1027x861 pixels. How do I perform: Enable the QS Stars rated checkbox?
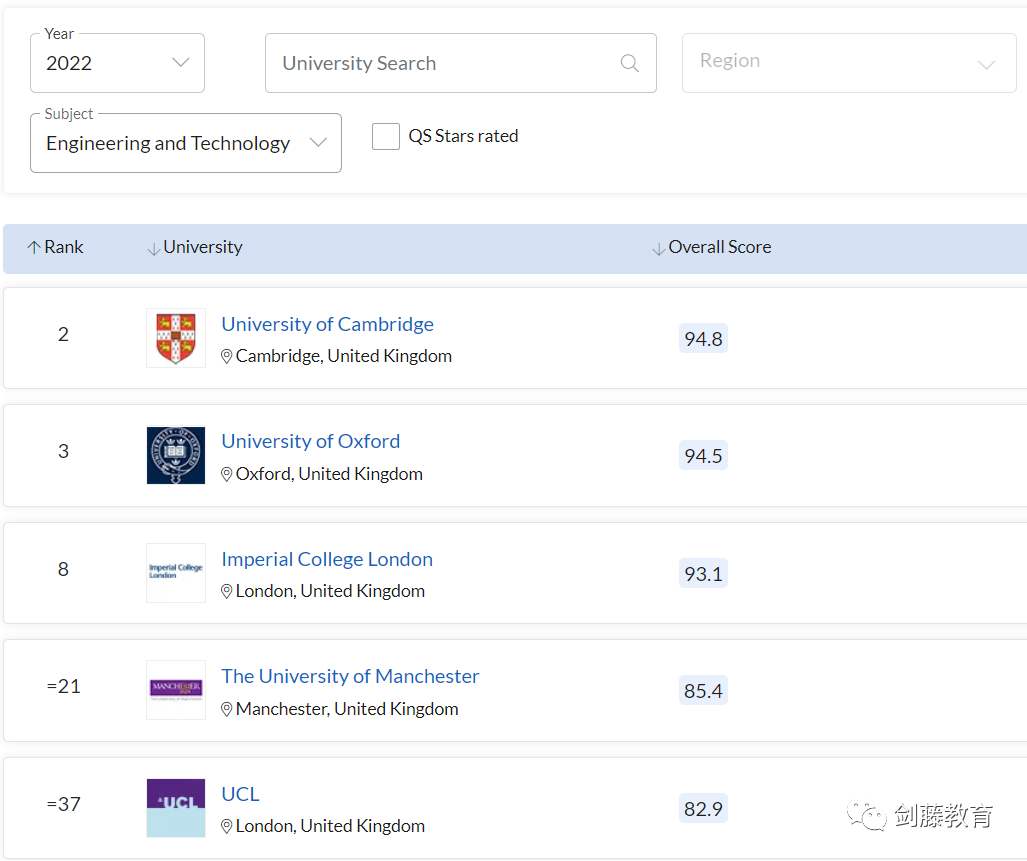tap(386, 136)
